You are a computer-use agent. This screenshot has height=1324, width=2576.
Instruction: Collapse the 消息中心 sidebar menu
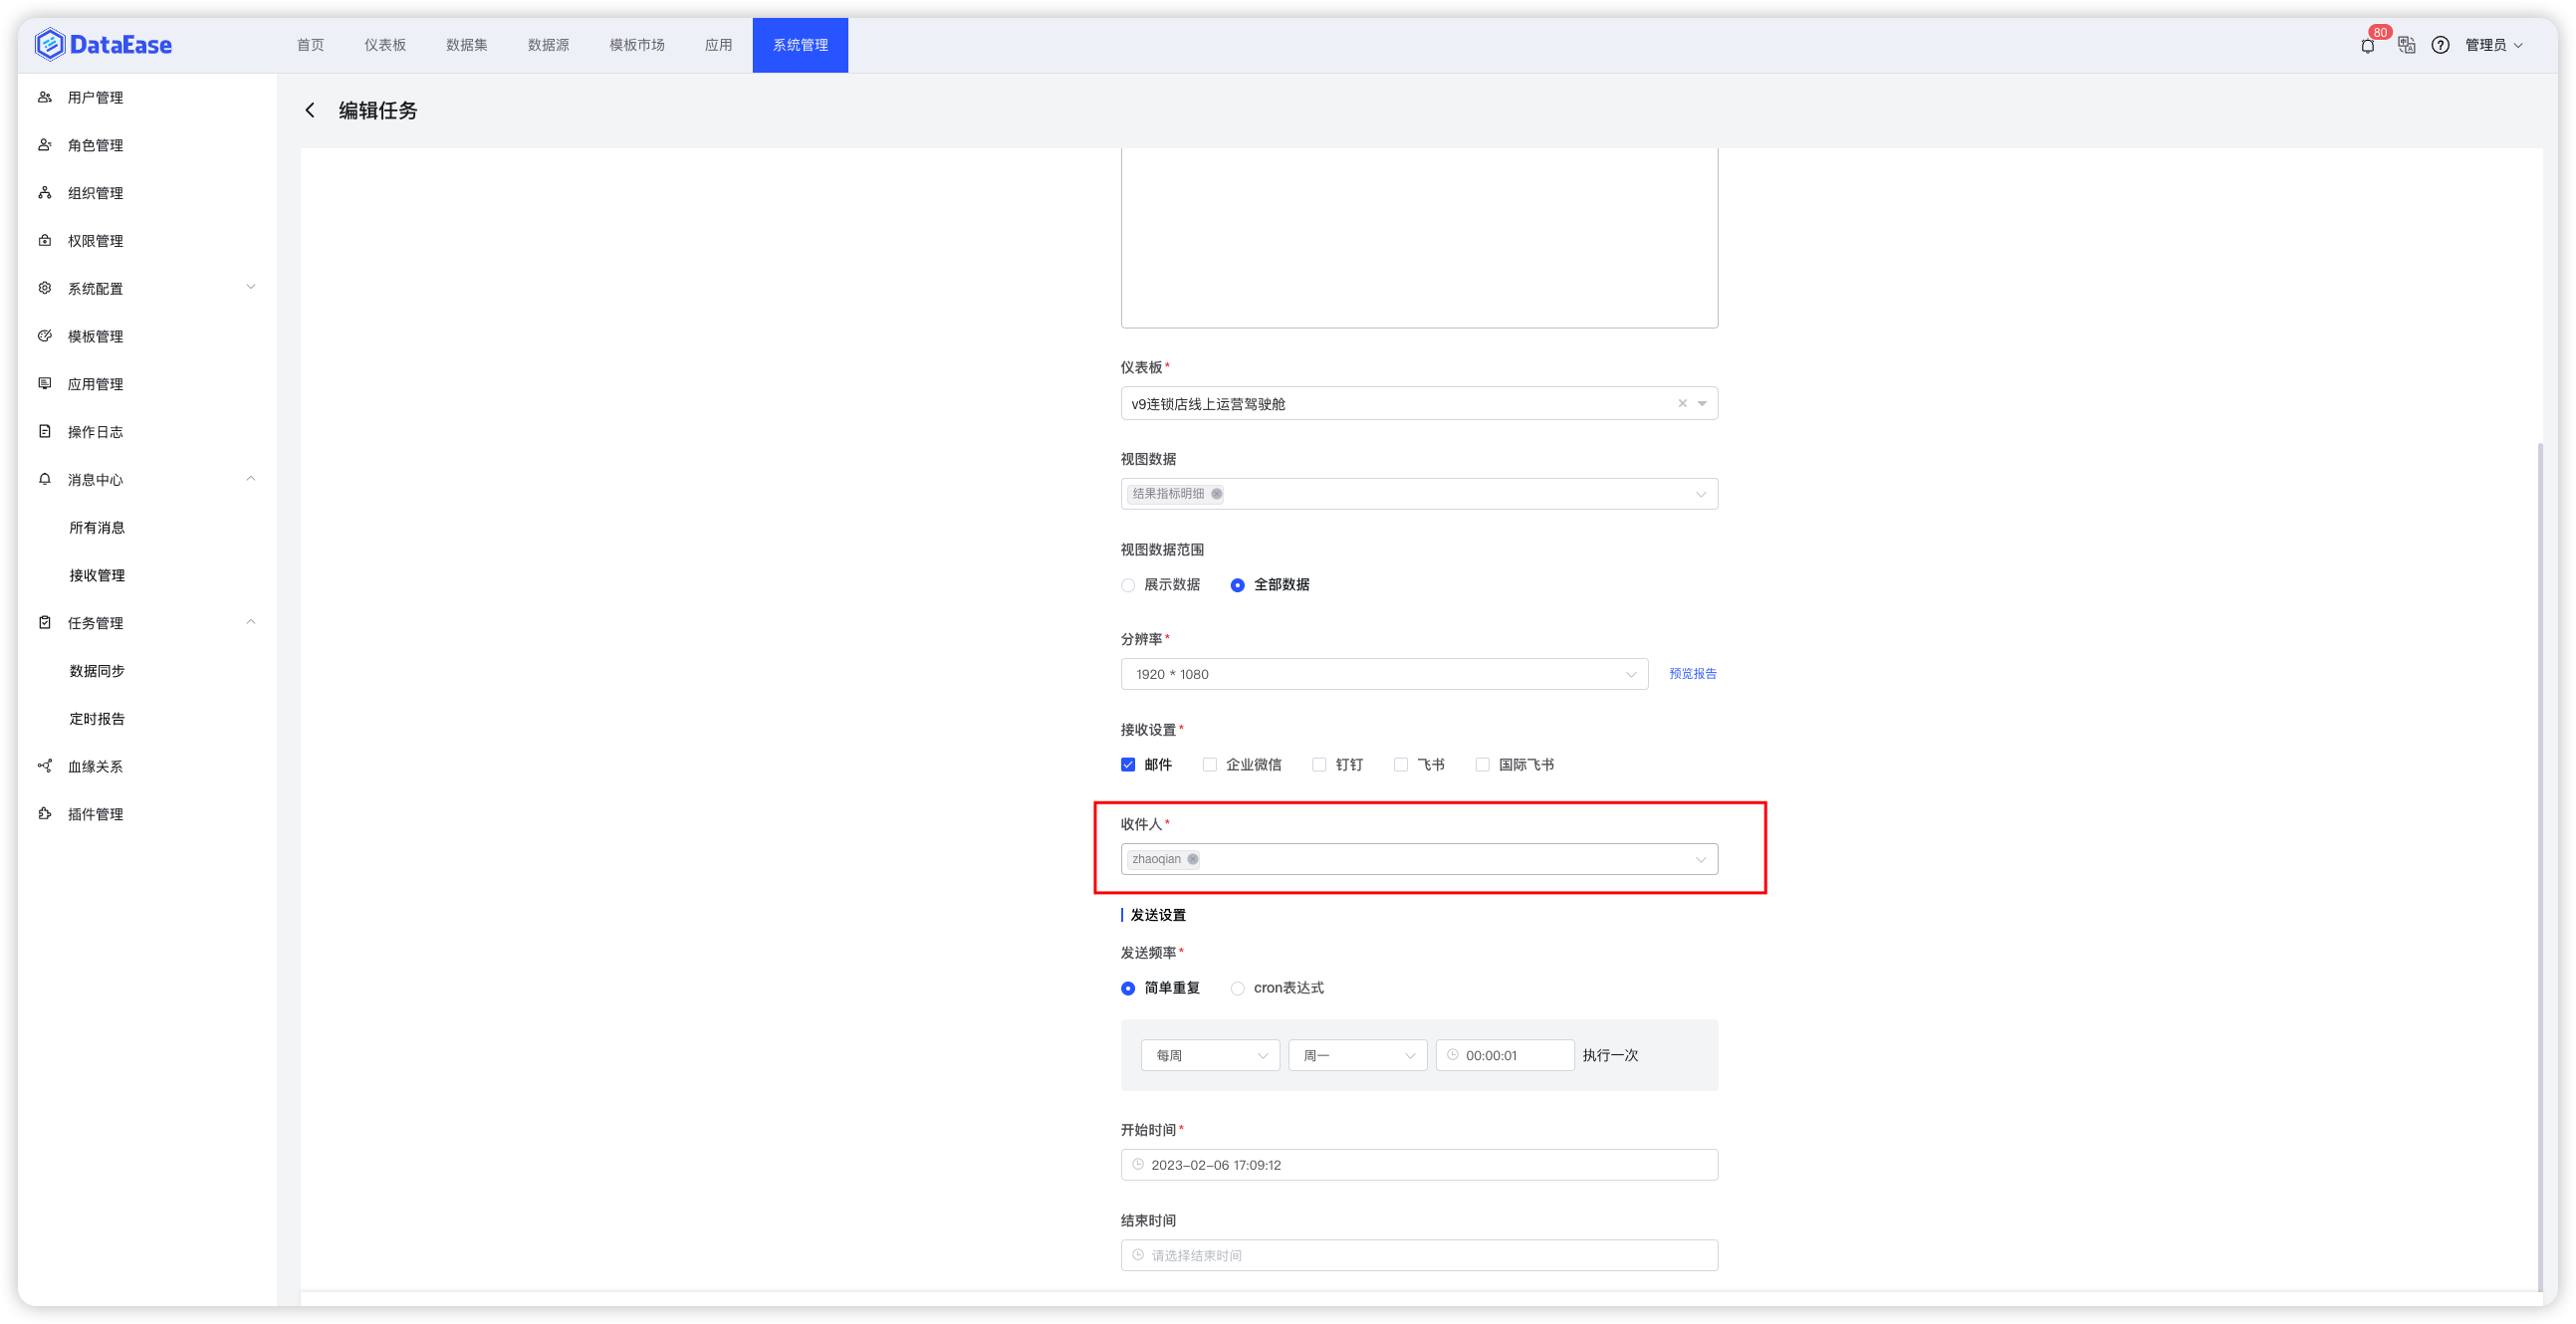tap(147, 479)
